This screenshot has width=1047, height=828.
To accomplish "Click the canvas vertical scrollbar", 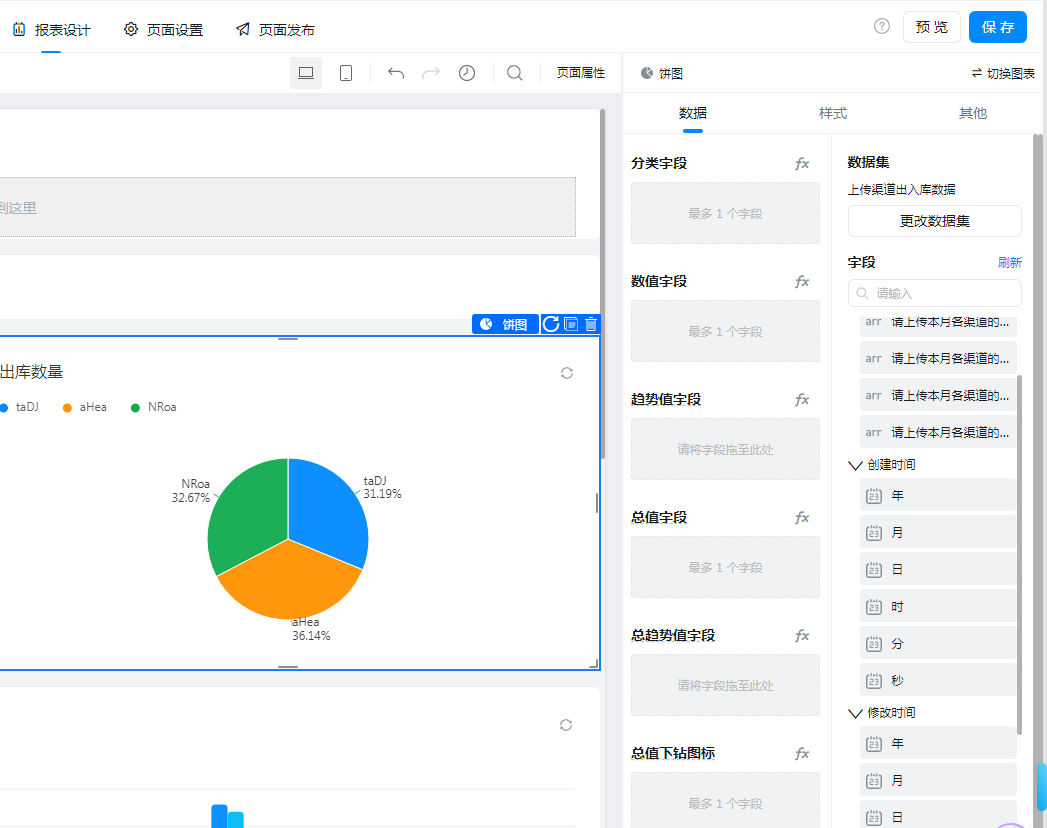I will pyautogui.click(x=602, y=284).
